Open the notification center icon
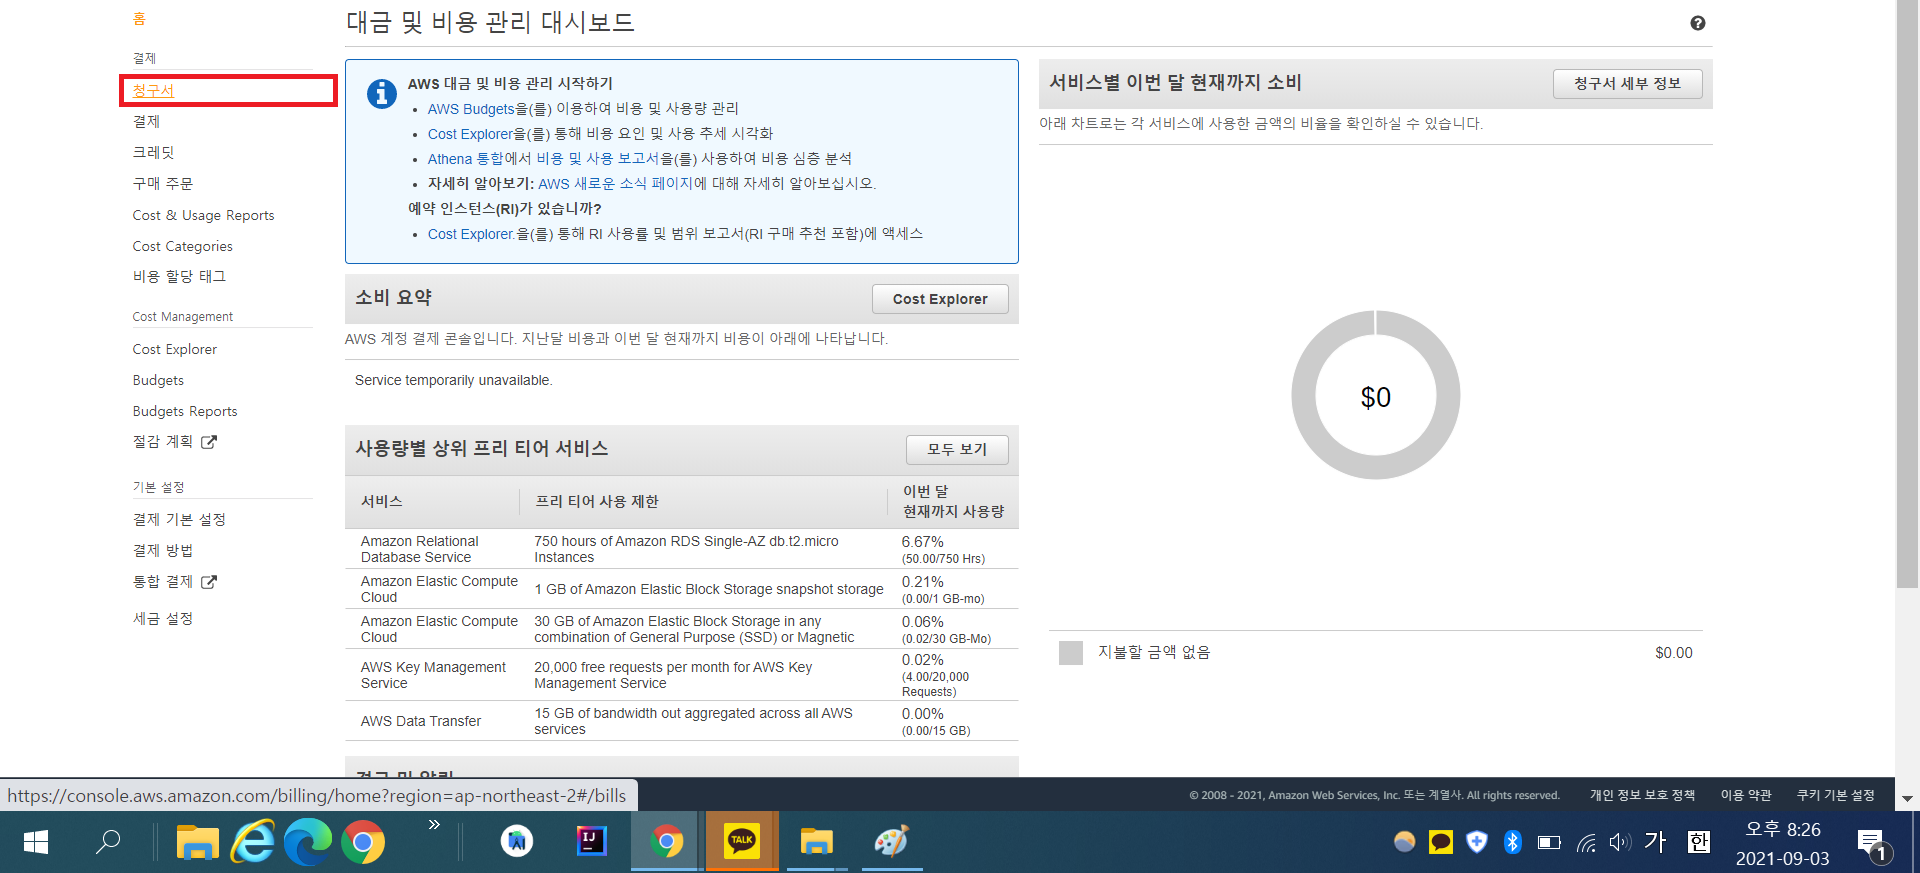 tap(1872, 845)
